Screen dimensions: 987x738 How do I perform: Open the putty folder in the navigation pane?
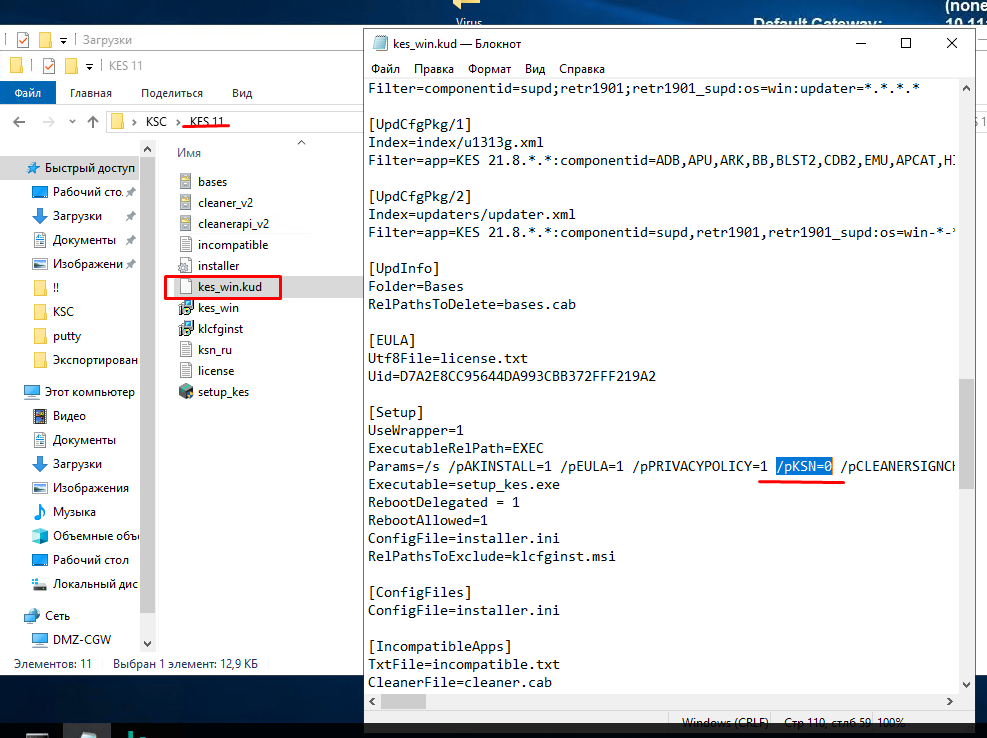[67, 336]
